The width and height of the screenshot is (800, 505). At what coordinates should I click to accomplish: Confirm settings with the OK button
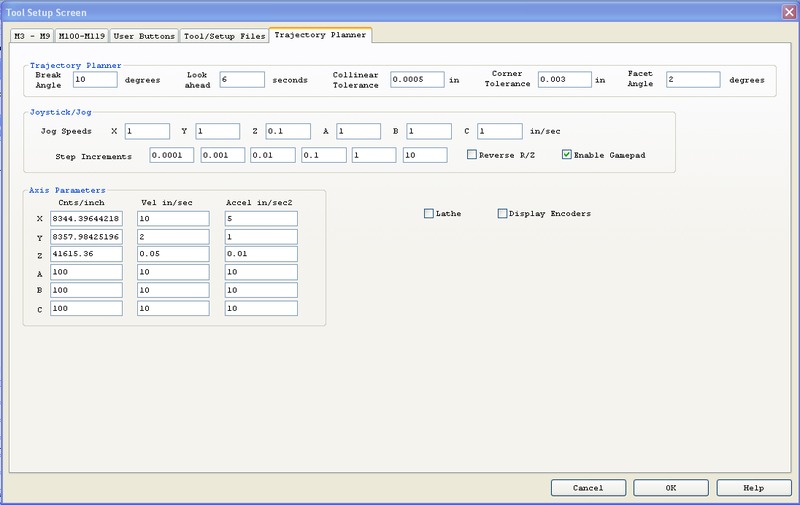pyautogui.click(x=670, y=487)
